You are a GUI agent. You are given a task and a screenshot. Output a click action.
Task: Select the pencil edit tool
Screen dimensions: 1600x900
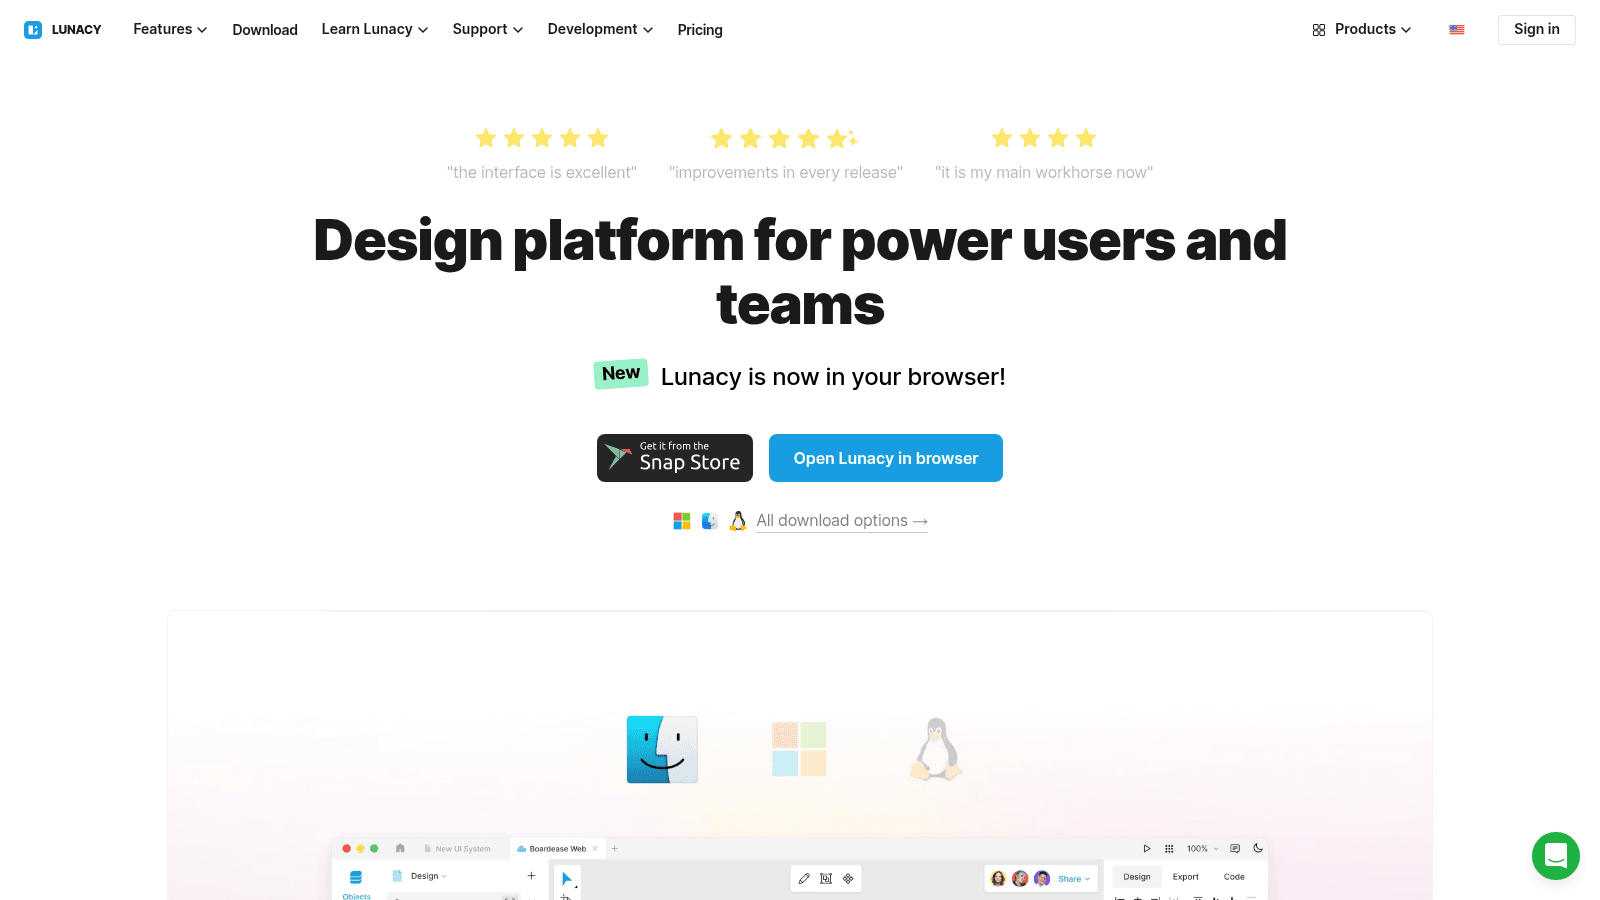coord(804,878)
